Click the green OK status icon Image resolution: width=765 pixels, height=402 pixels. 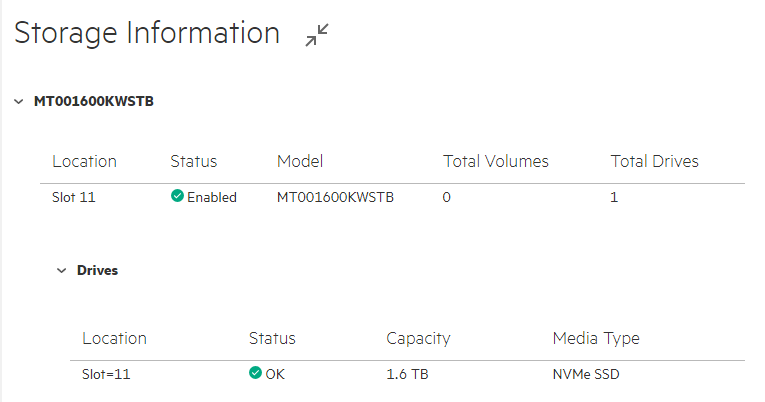(x=255, y=374)
